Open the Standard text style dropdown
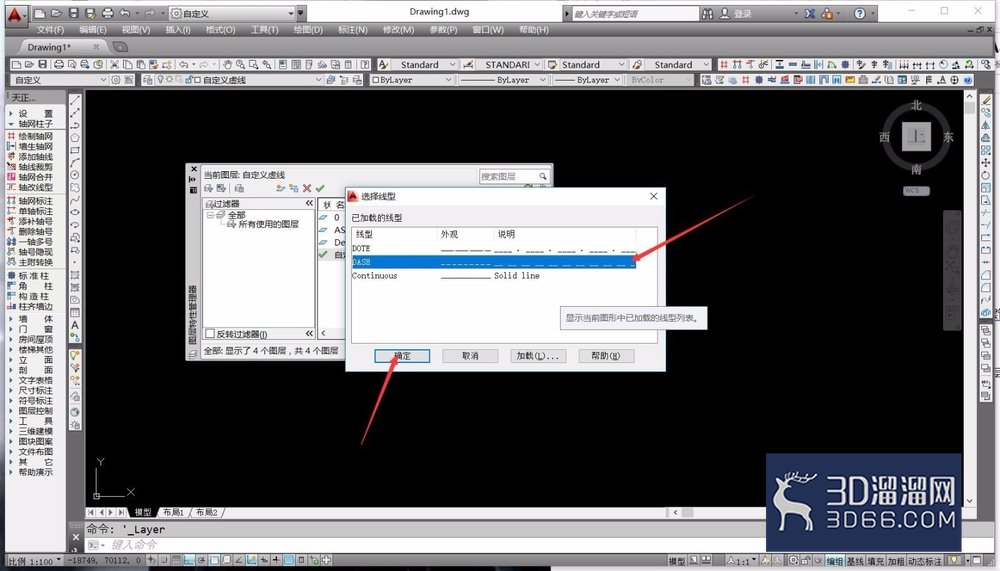Image resolution: width=1000 pixels, height=571 pixels. coord(423,64)
